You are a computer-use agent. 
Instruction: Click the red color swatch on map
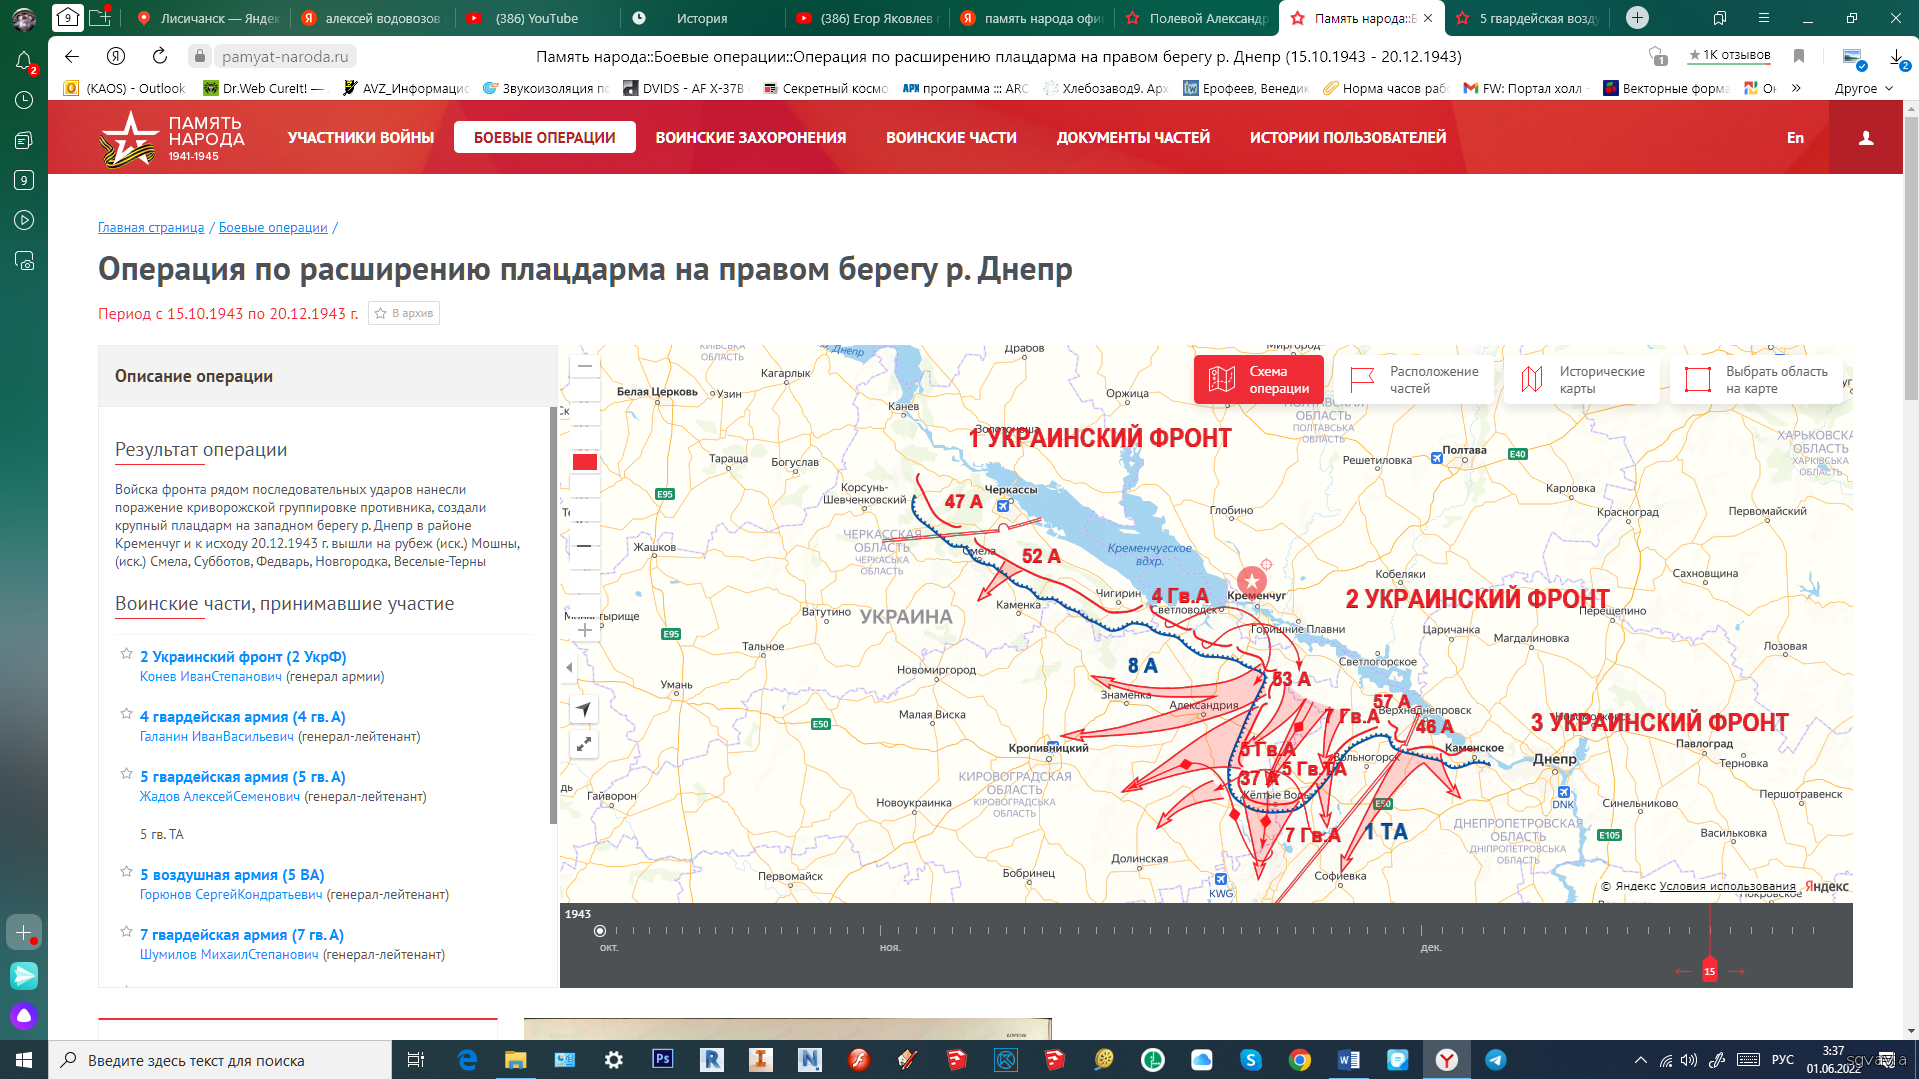(x=584, y=462)
